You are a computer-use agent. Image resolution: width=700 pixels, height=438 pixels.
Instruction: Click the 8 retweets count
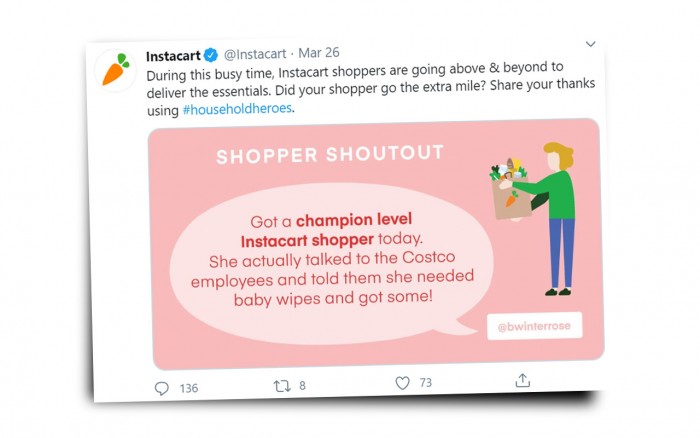click(302, 385)
